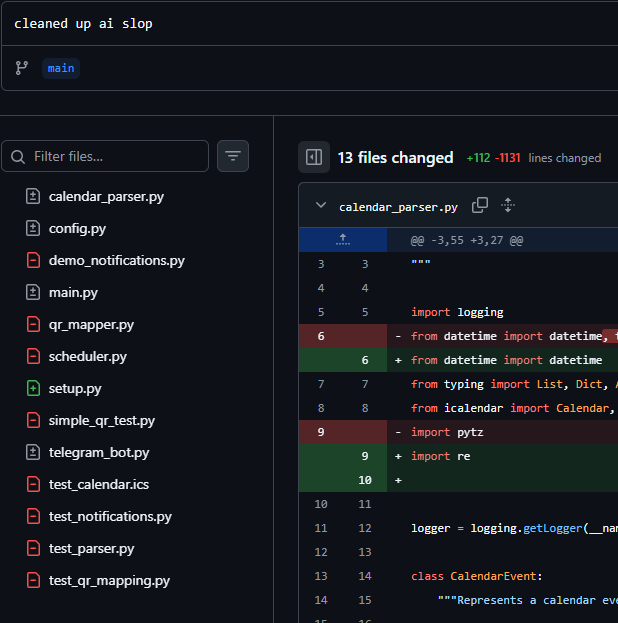Image resolution: width=618 pixels, height=623 pixels.
Task: Expand all lines in calendar_parser.py diff
Action: point(508,205)
